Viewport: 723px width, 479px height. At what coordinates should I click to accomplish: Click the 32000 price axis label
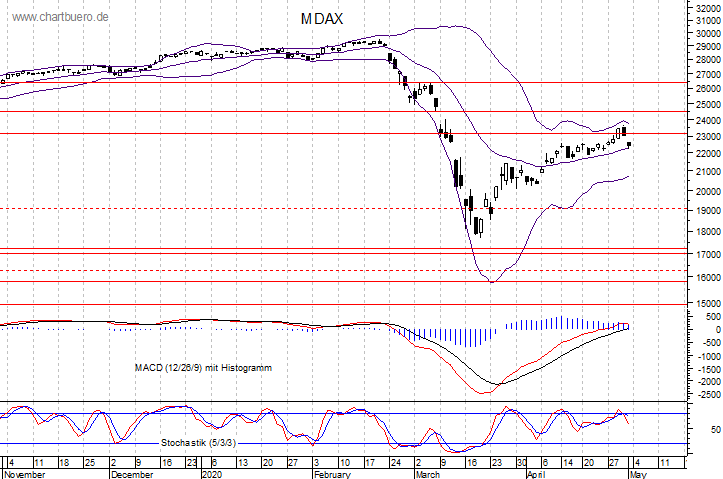tap(706, 6)
